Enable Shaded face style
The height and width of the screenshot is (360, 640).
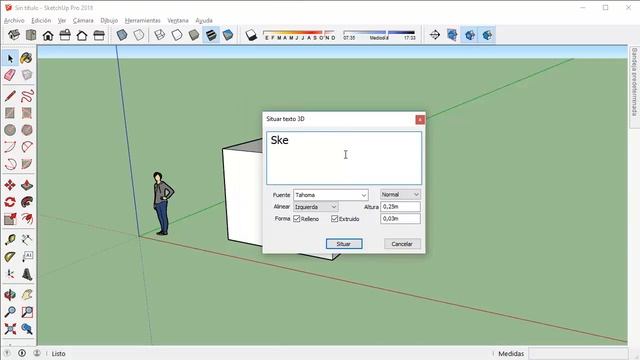[194, 35]
